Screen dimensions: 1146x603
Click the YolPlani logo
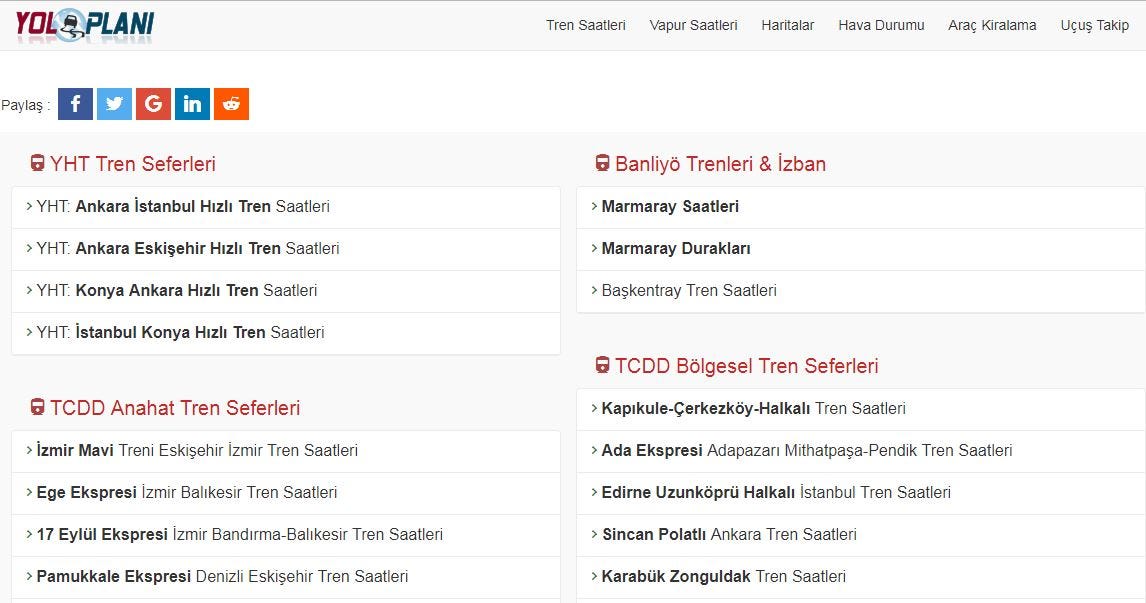point(83,23)
